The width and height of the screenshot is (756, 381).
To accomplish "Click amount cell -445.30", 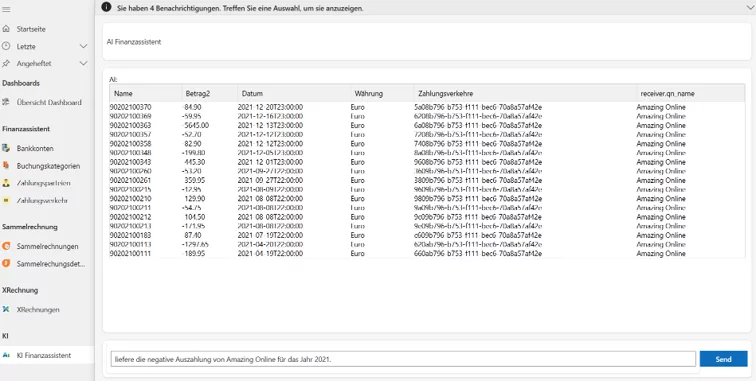I will pyautogui.click(x=193, y=162).
